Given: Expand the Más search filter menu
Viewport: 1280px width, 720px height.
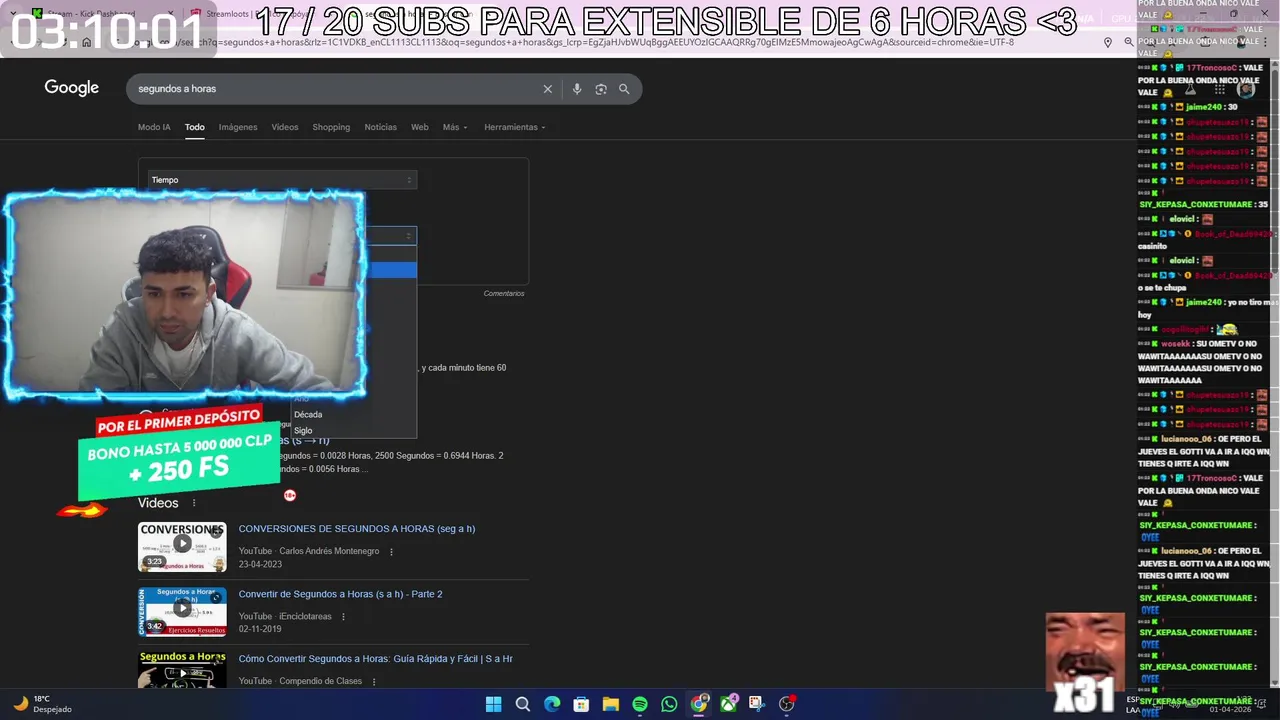Looking at the screenshot, I should coord(455,127).
